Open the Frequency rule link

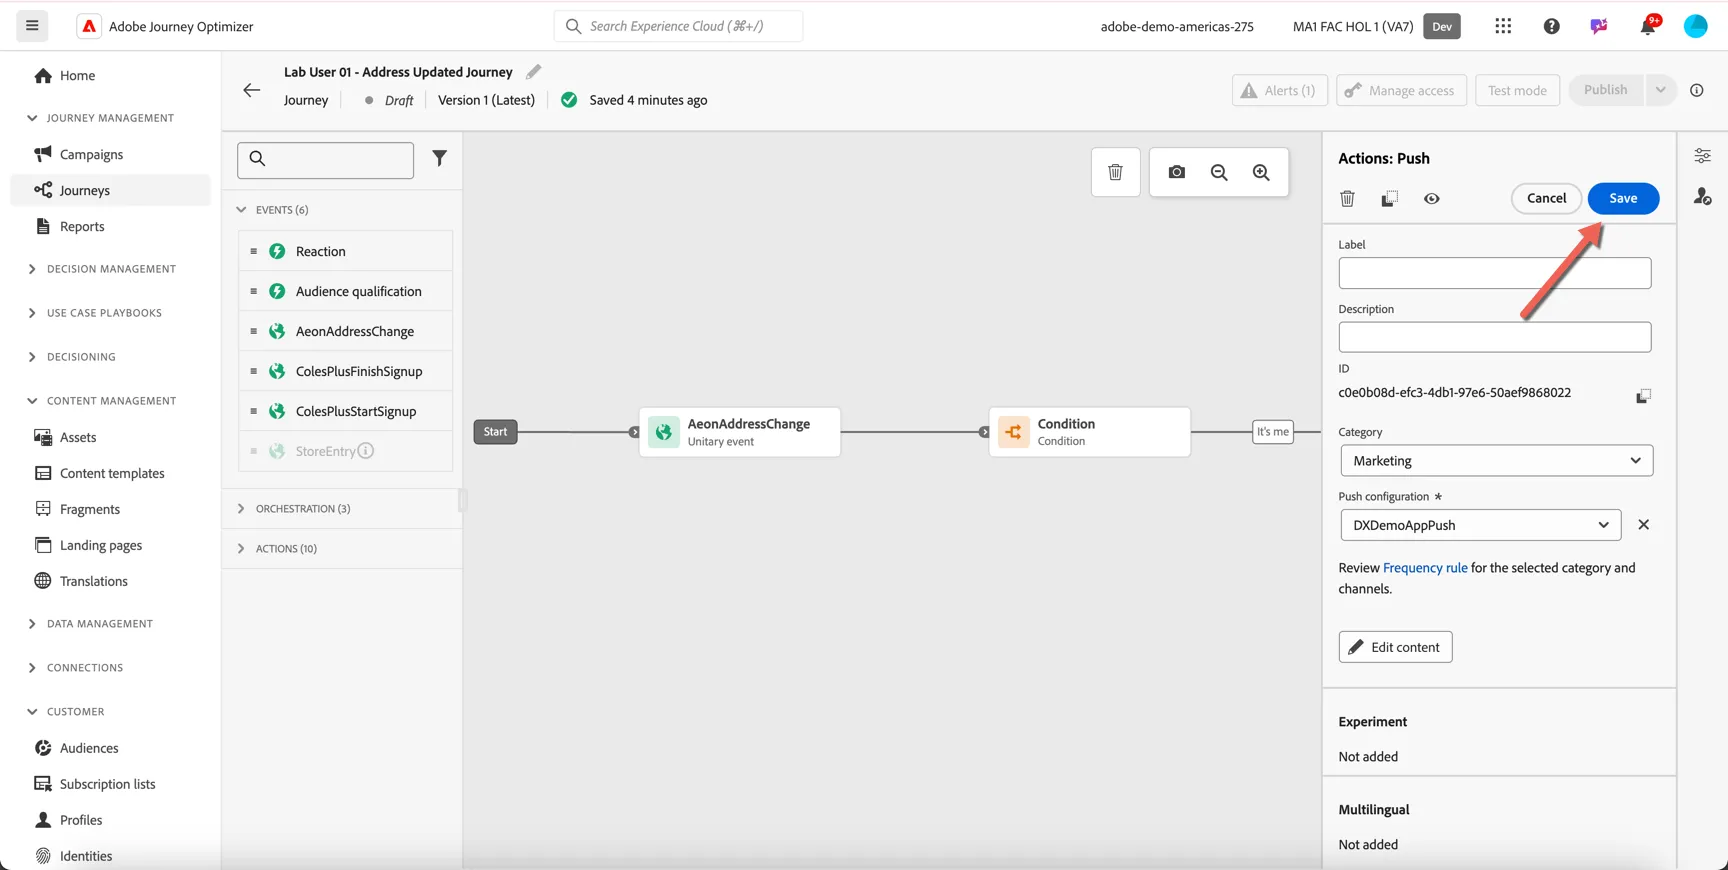[x=1425, y=568]
